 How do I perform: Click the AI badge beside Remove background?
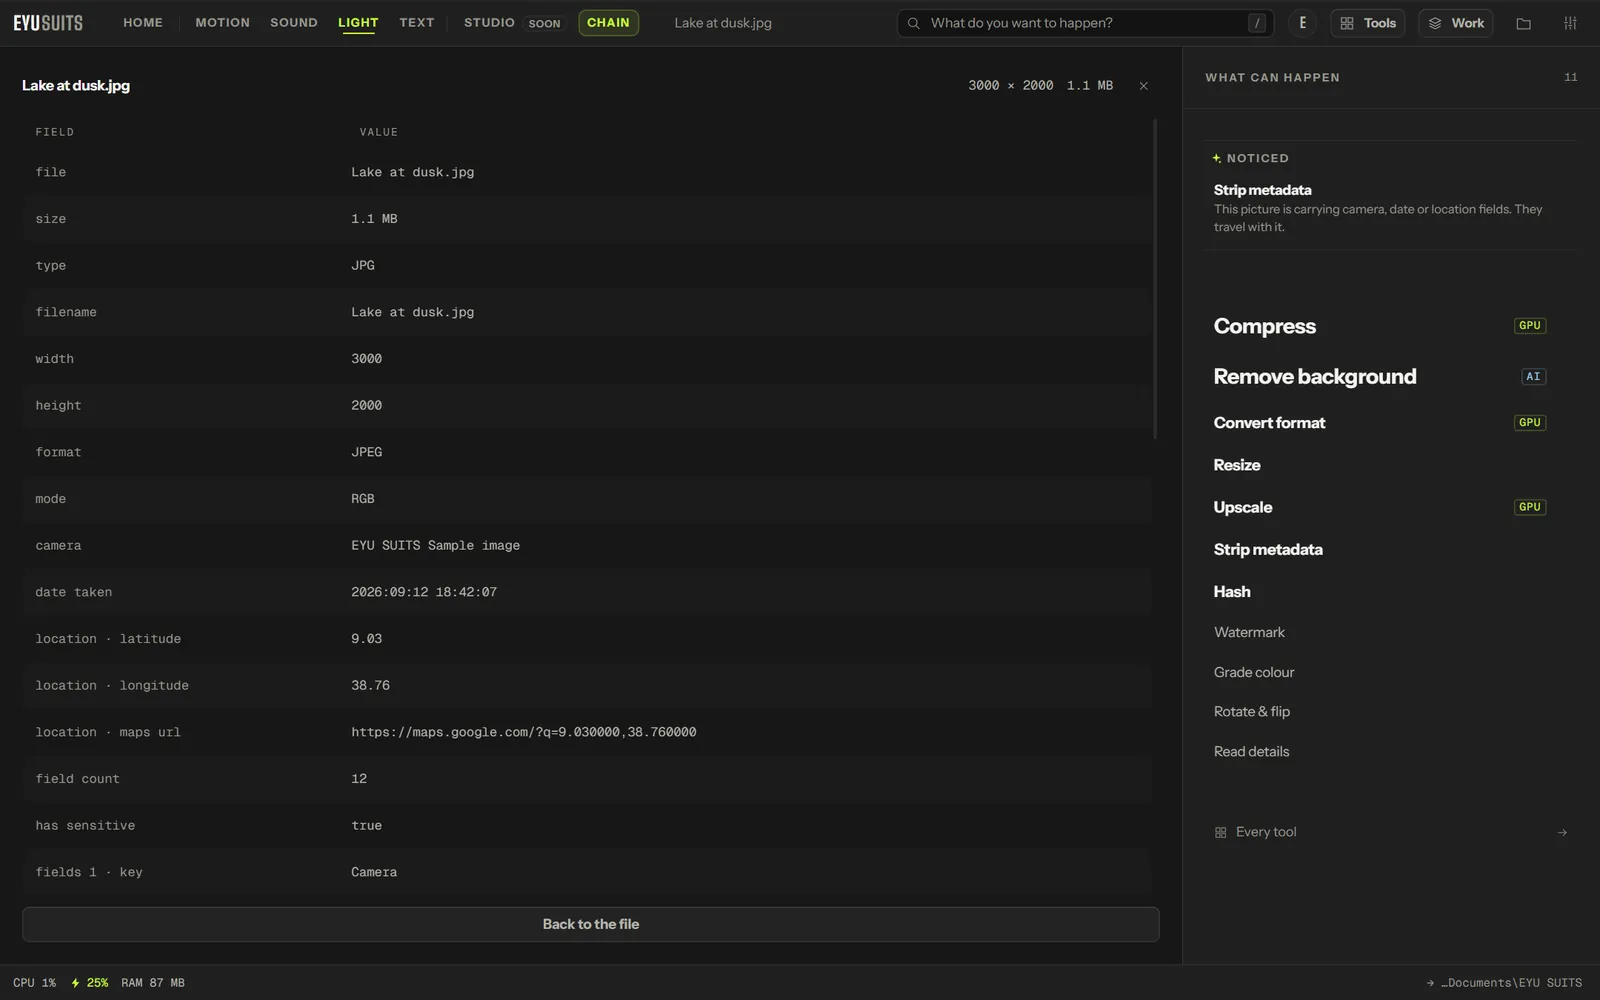(1533, 377)
